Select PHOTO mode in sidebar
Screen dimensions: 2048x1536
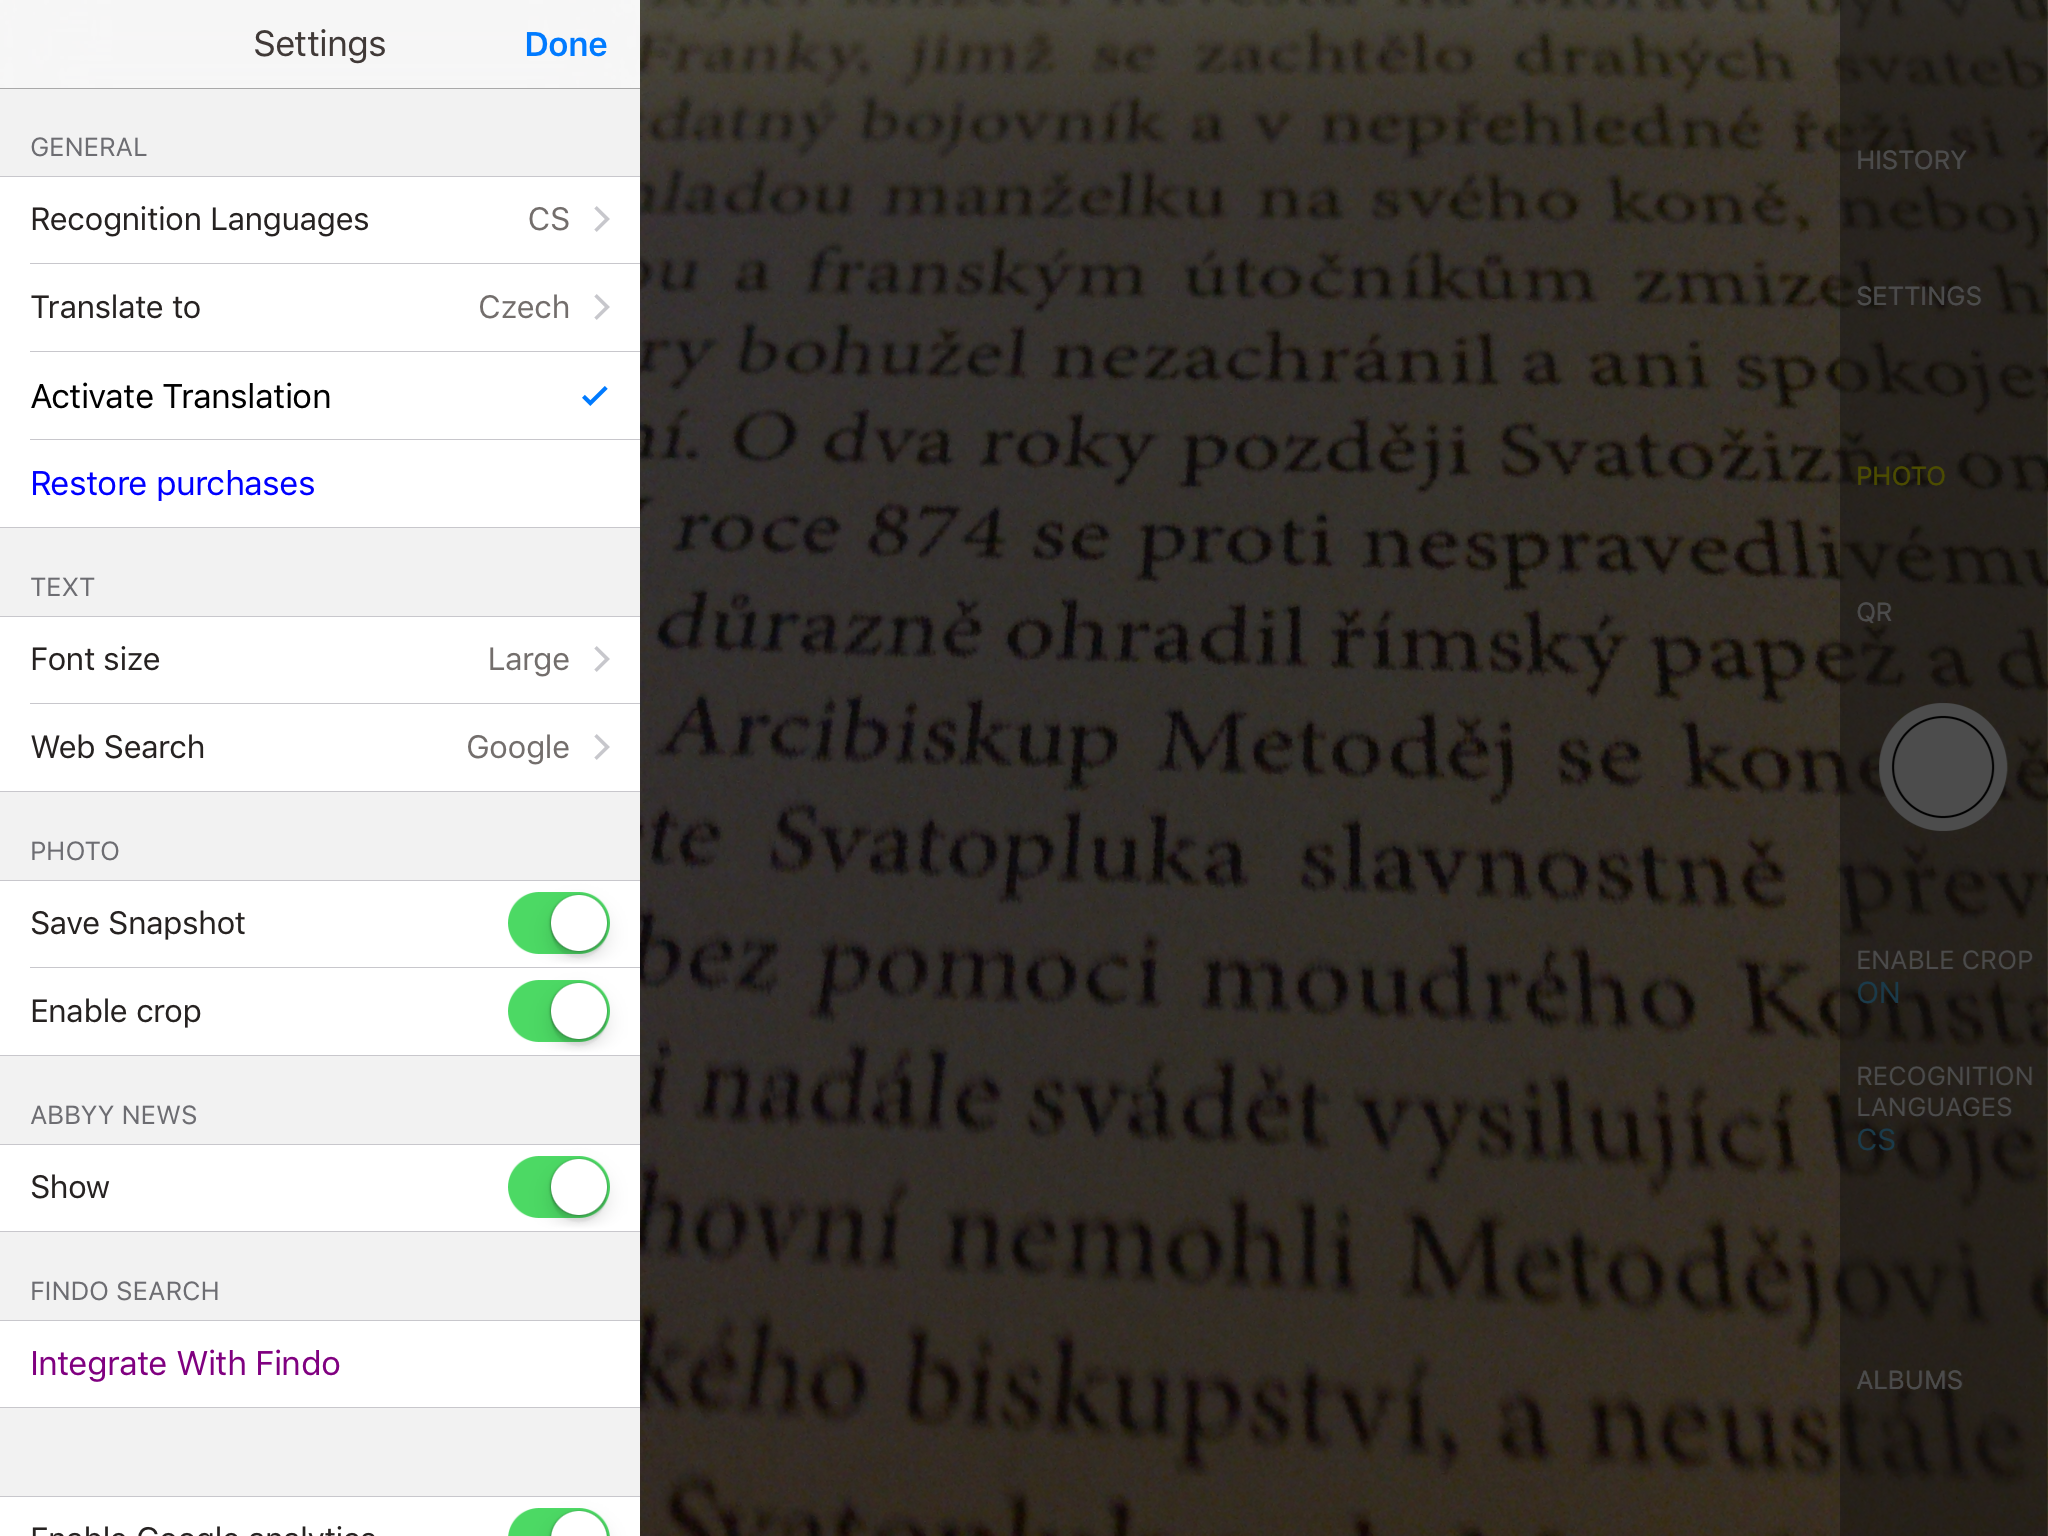(x=1900, y=476)
